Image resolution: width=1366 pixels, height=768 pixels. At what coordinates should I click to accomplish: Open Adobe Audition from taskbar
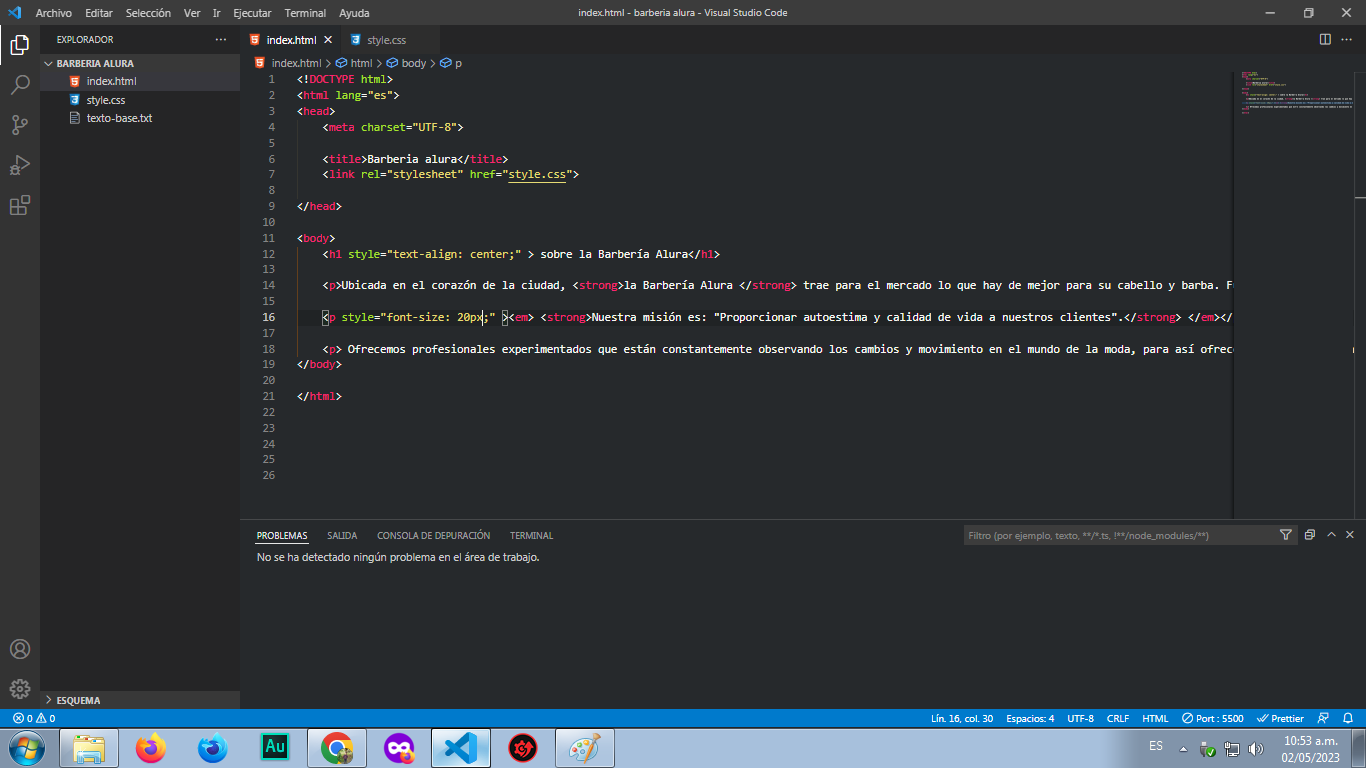click(275, 748)
